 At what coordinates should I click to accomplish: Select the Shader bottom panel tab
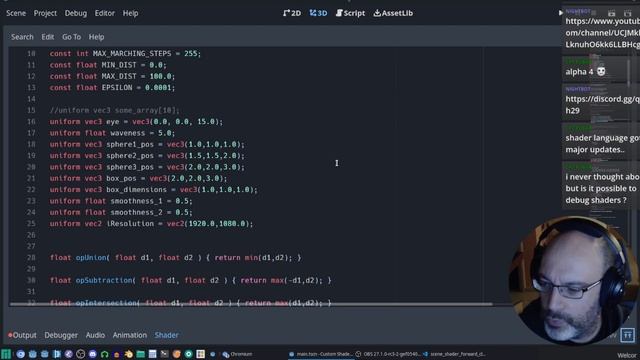click(x=166, y=335)
